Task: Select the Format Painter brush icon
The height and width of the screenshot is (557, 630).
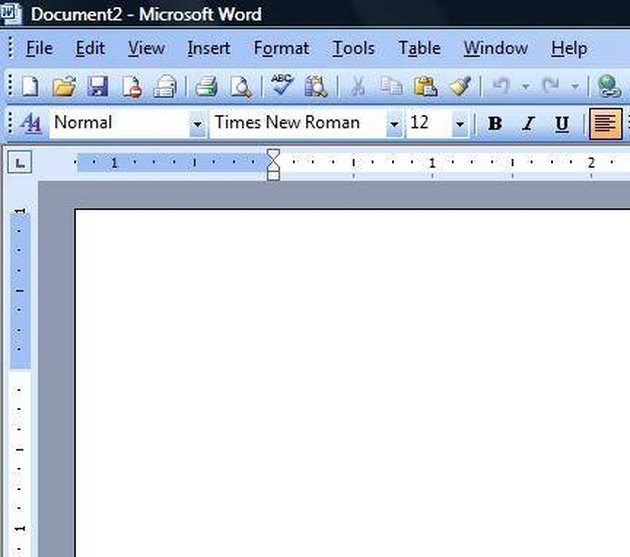Action: 460,86
